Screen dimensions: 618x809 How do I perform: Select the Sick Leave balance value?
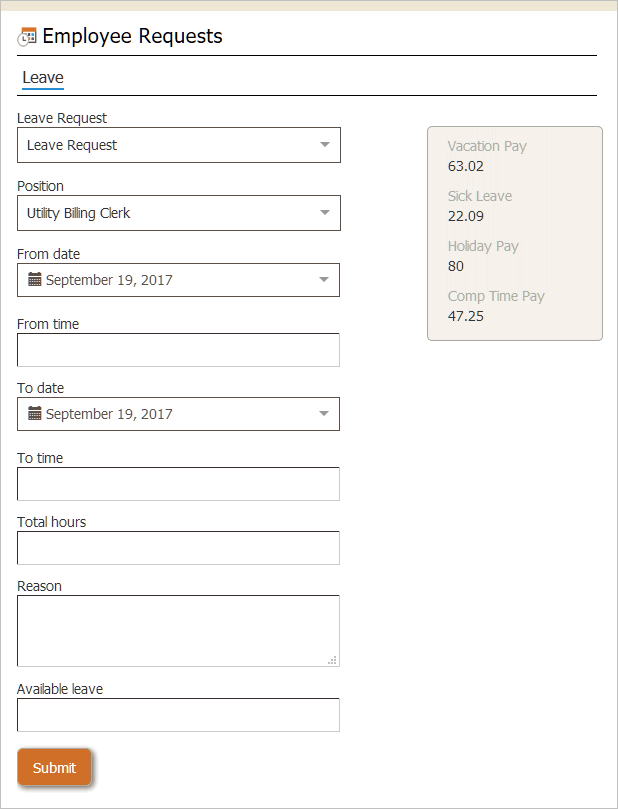pos(465,216)
